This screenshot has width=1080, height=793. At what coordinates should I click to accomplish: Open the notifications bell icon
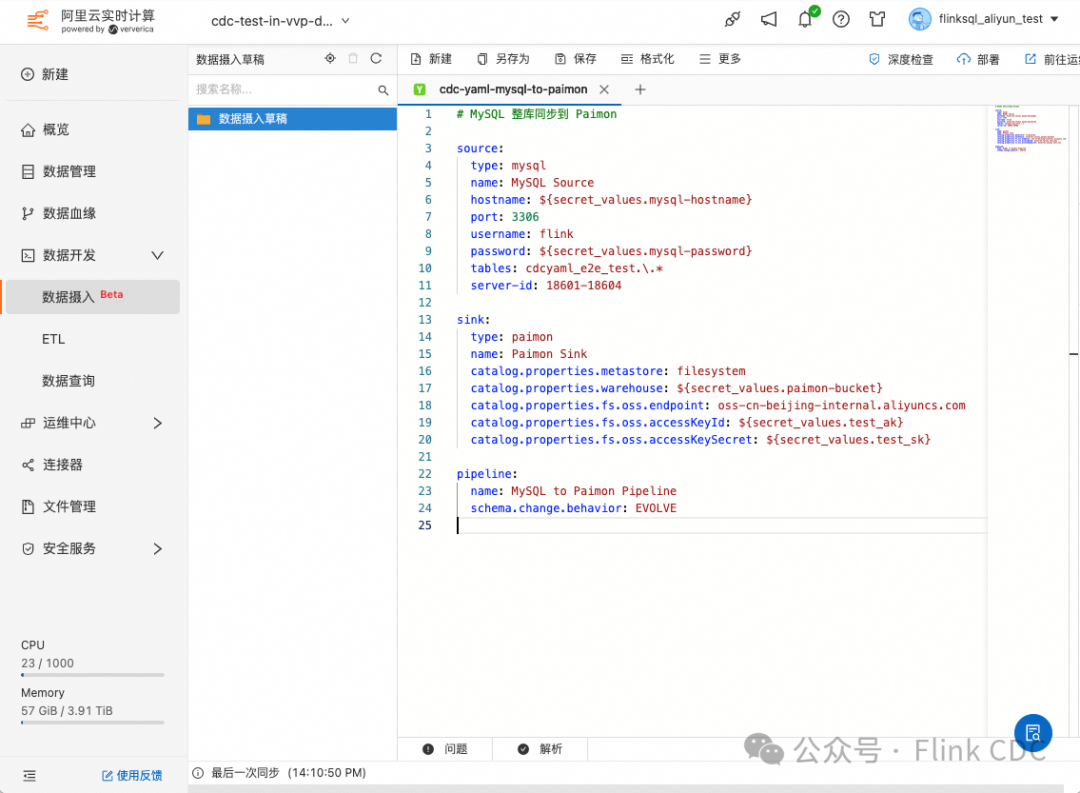(x=805, y=19)
